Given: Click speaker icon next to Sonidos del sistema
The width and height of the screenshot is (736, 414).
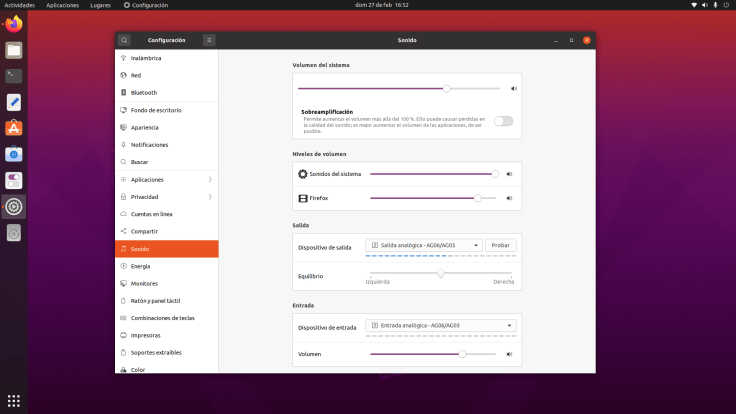Looking at the screenshot, I should click(509, 174).
